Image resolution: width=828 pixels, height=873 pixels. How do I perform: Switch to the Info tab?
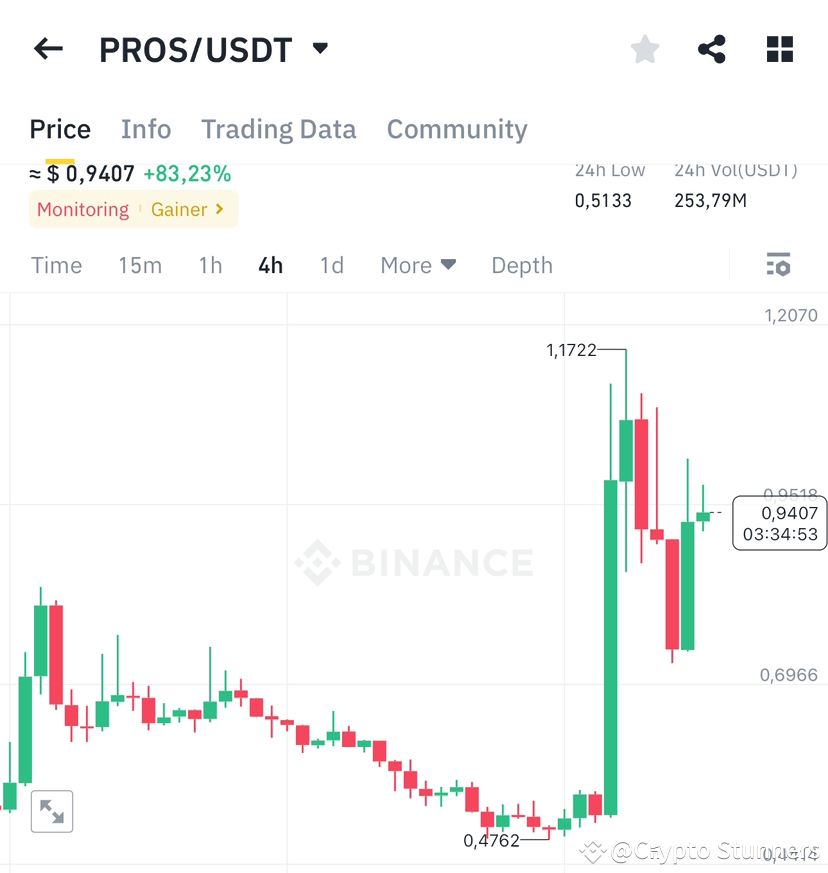tap(146, 129)
